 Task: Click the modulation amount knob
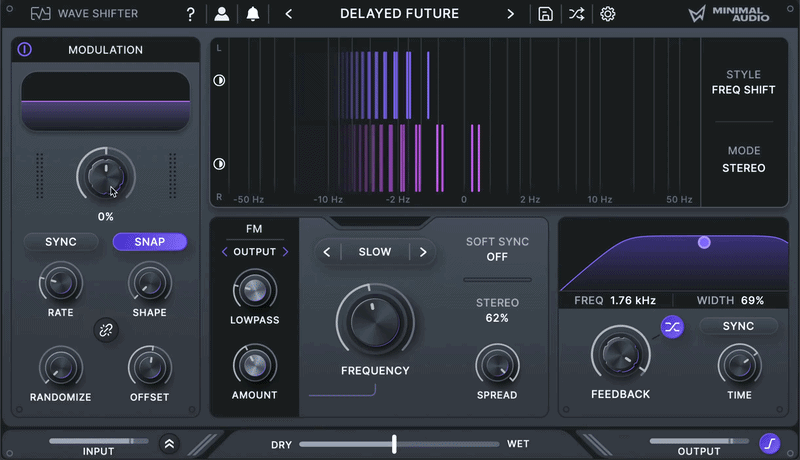(x=106, y=176)
